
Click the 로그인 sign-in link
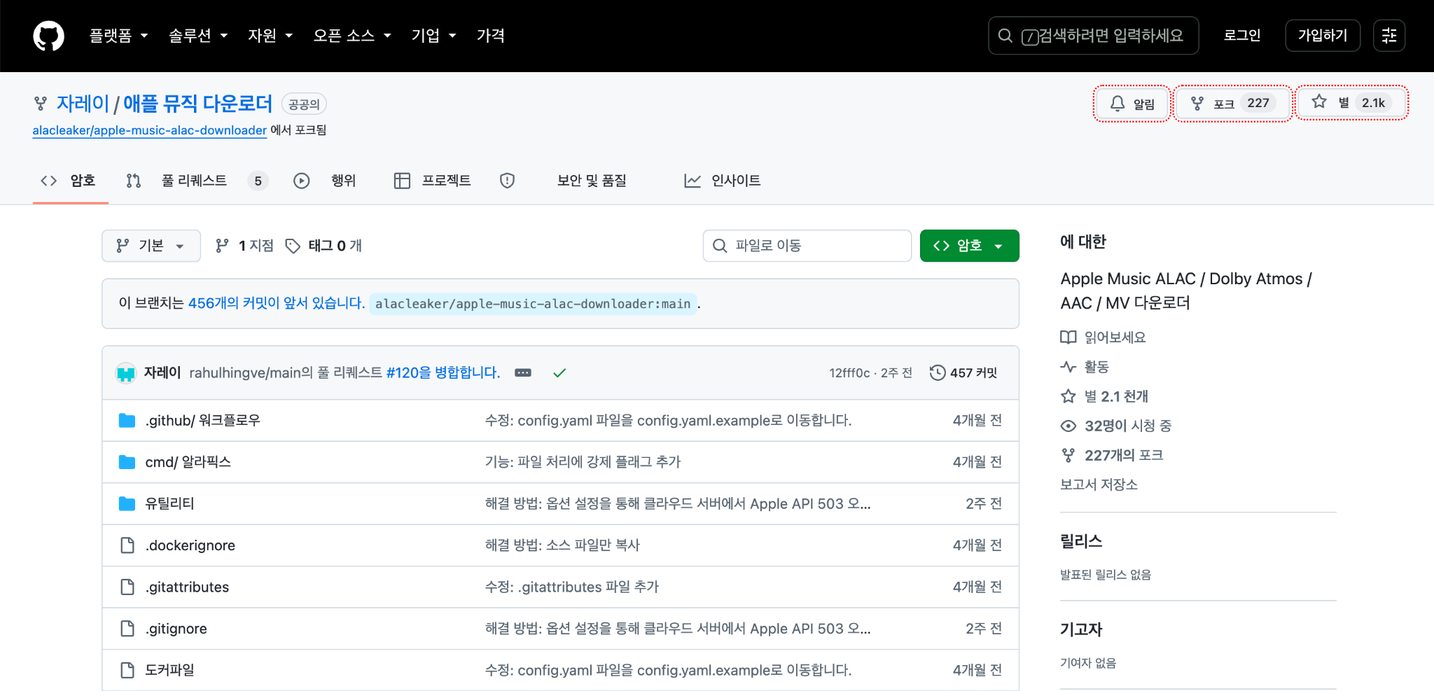pyautogui.click(x=1242, y=36)
